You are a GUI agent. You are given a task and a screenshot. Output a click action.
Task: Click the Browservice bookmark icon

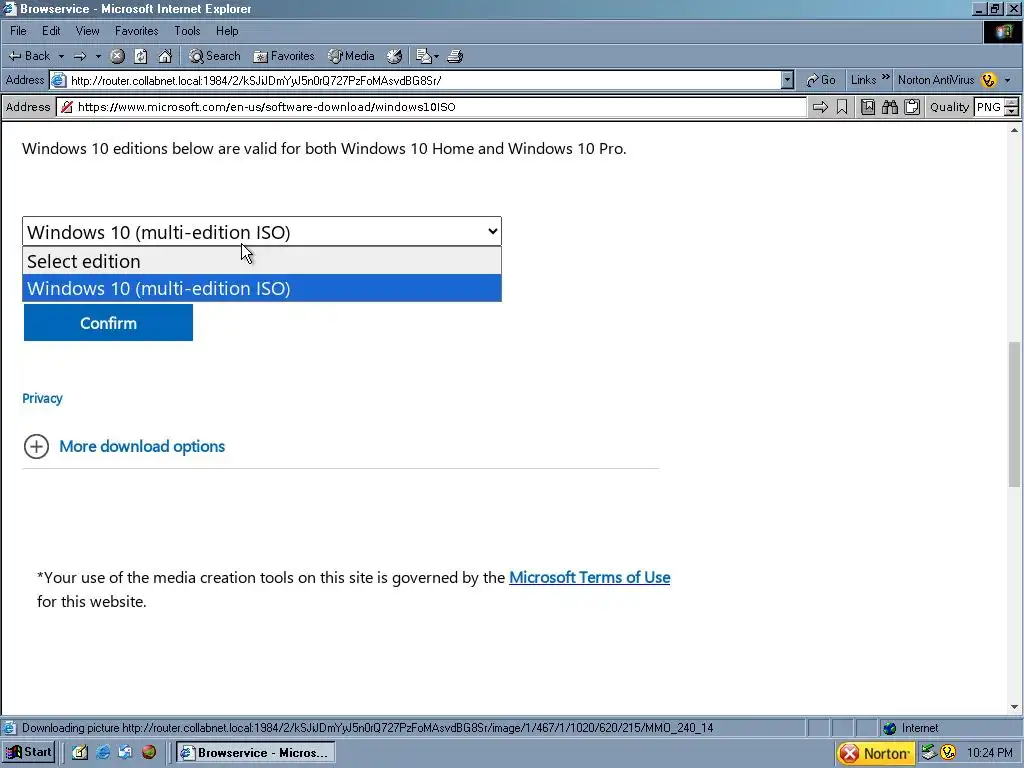(842, 107)
